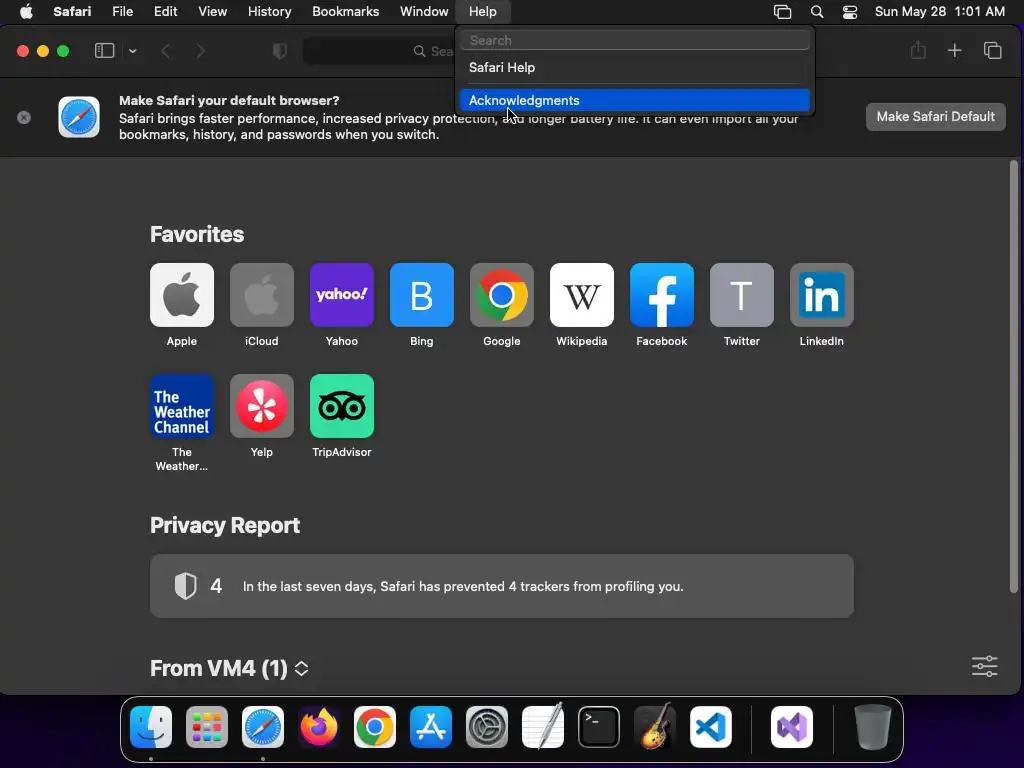Click the Safari icon in the Dock
The height and width of the screenshot is (768, 1024).
tap(263, 727)
